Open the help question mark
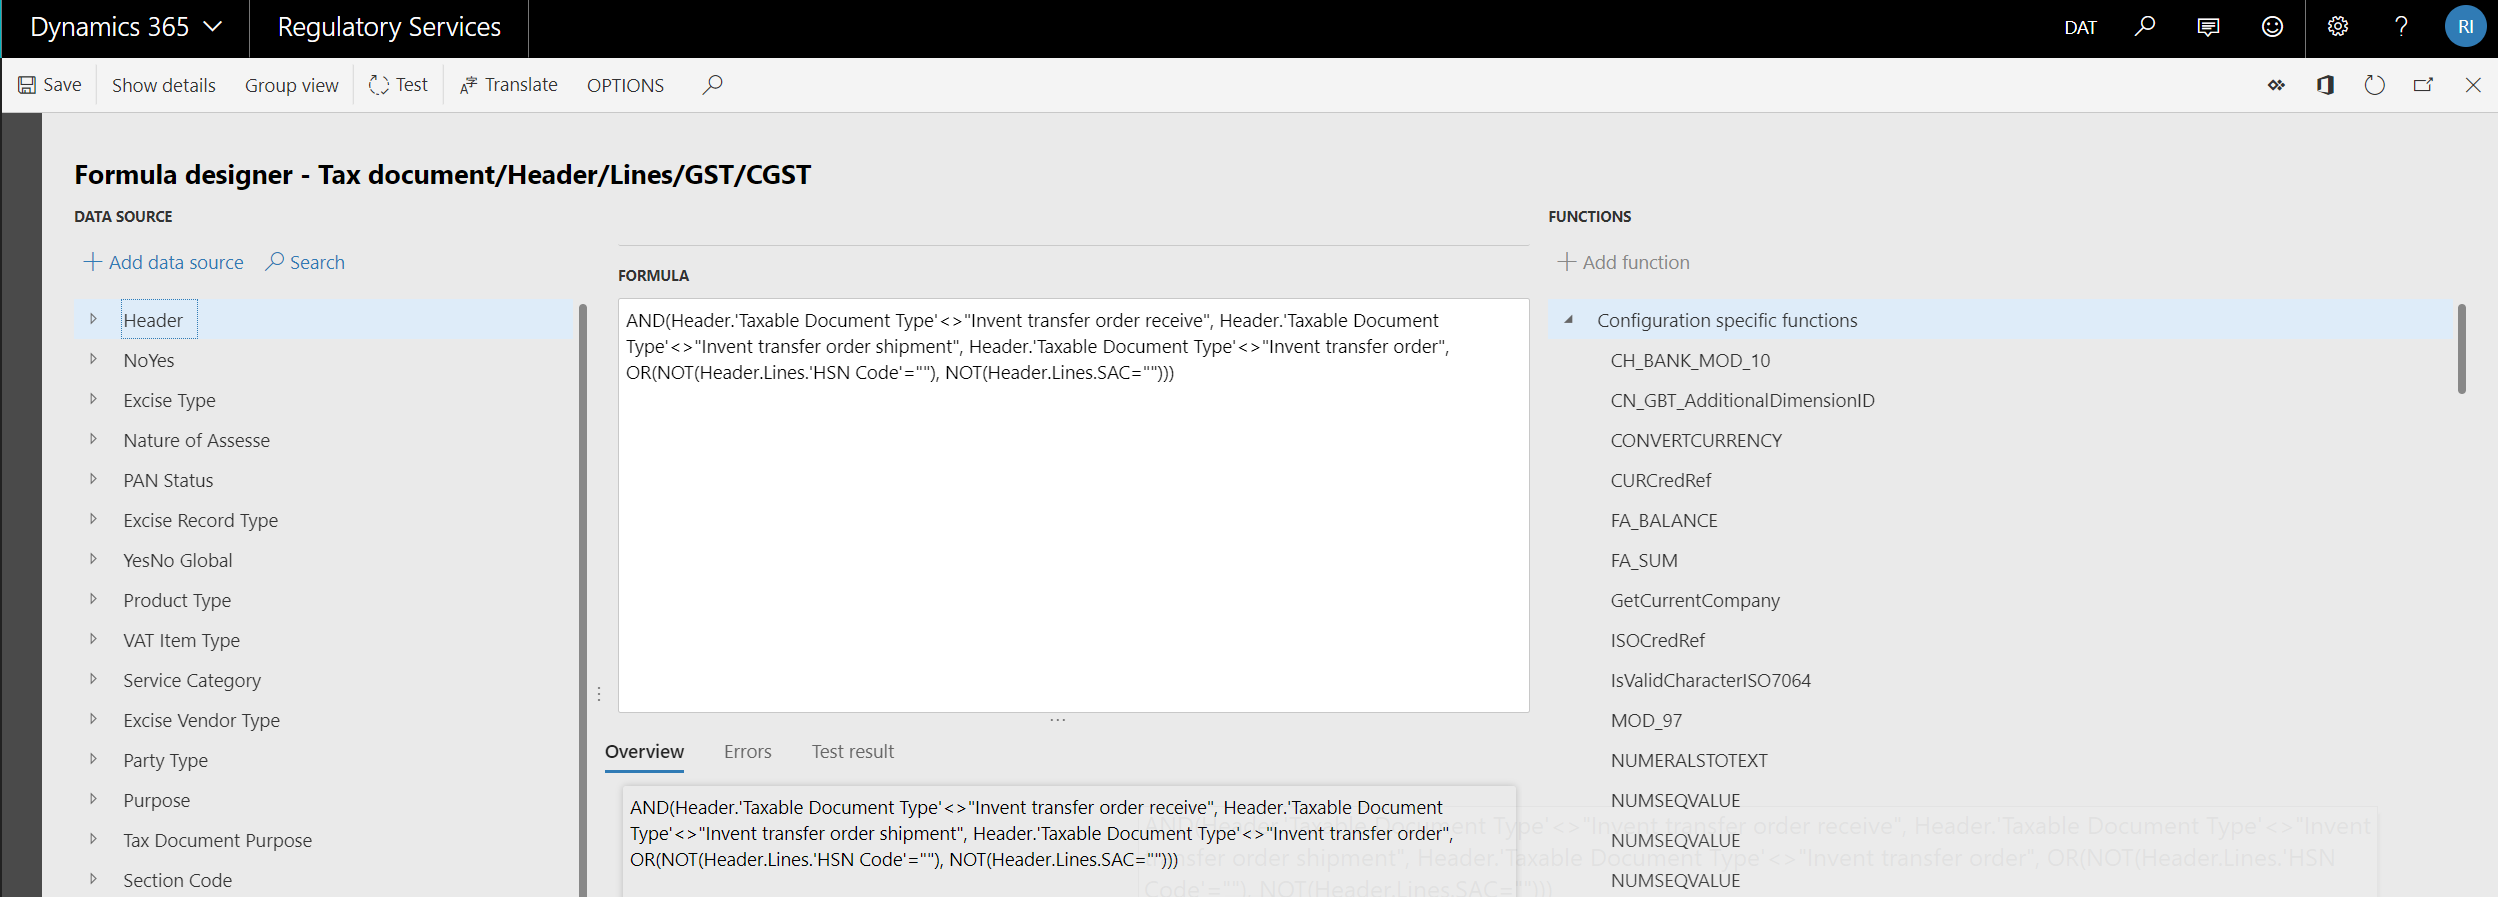 2401,27
